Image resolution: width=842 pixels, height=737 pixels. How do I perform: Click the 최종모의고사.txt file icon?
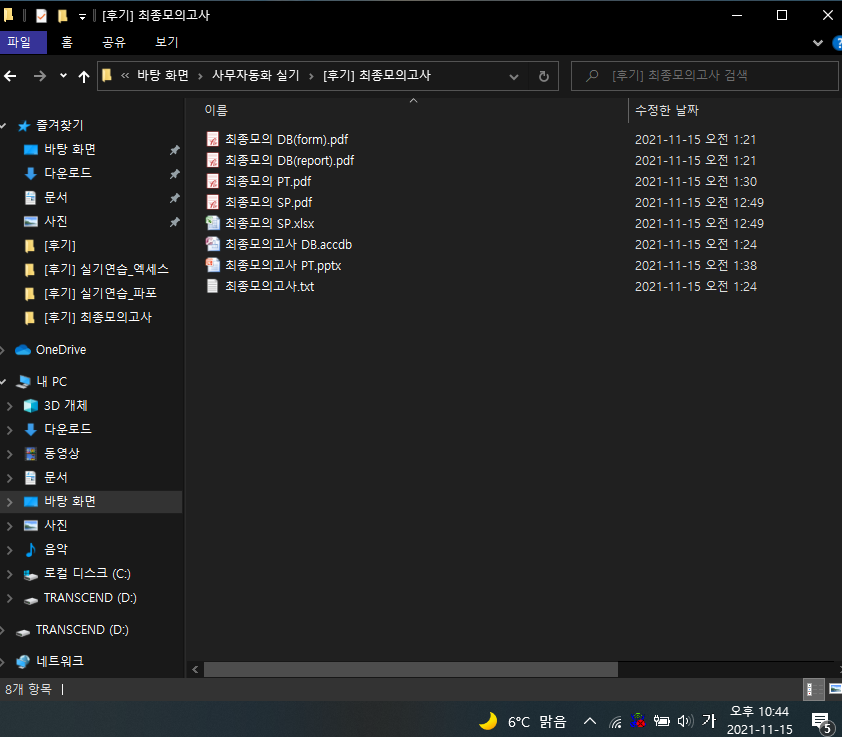[212, 286]
